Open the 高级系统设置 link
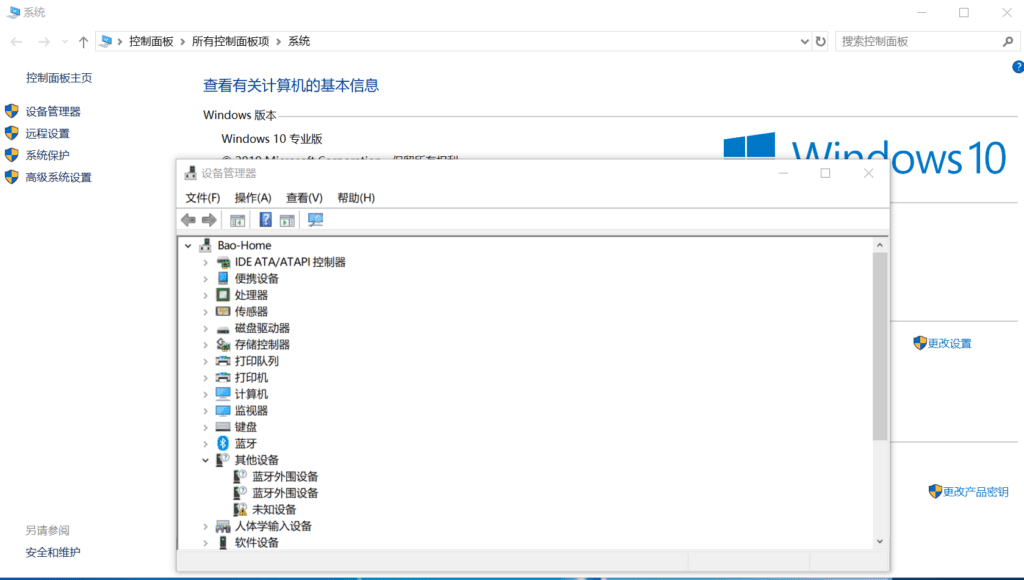This screenshot has width=1024, height=580. click(58, 178)
